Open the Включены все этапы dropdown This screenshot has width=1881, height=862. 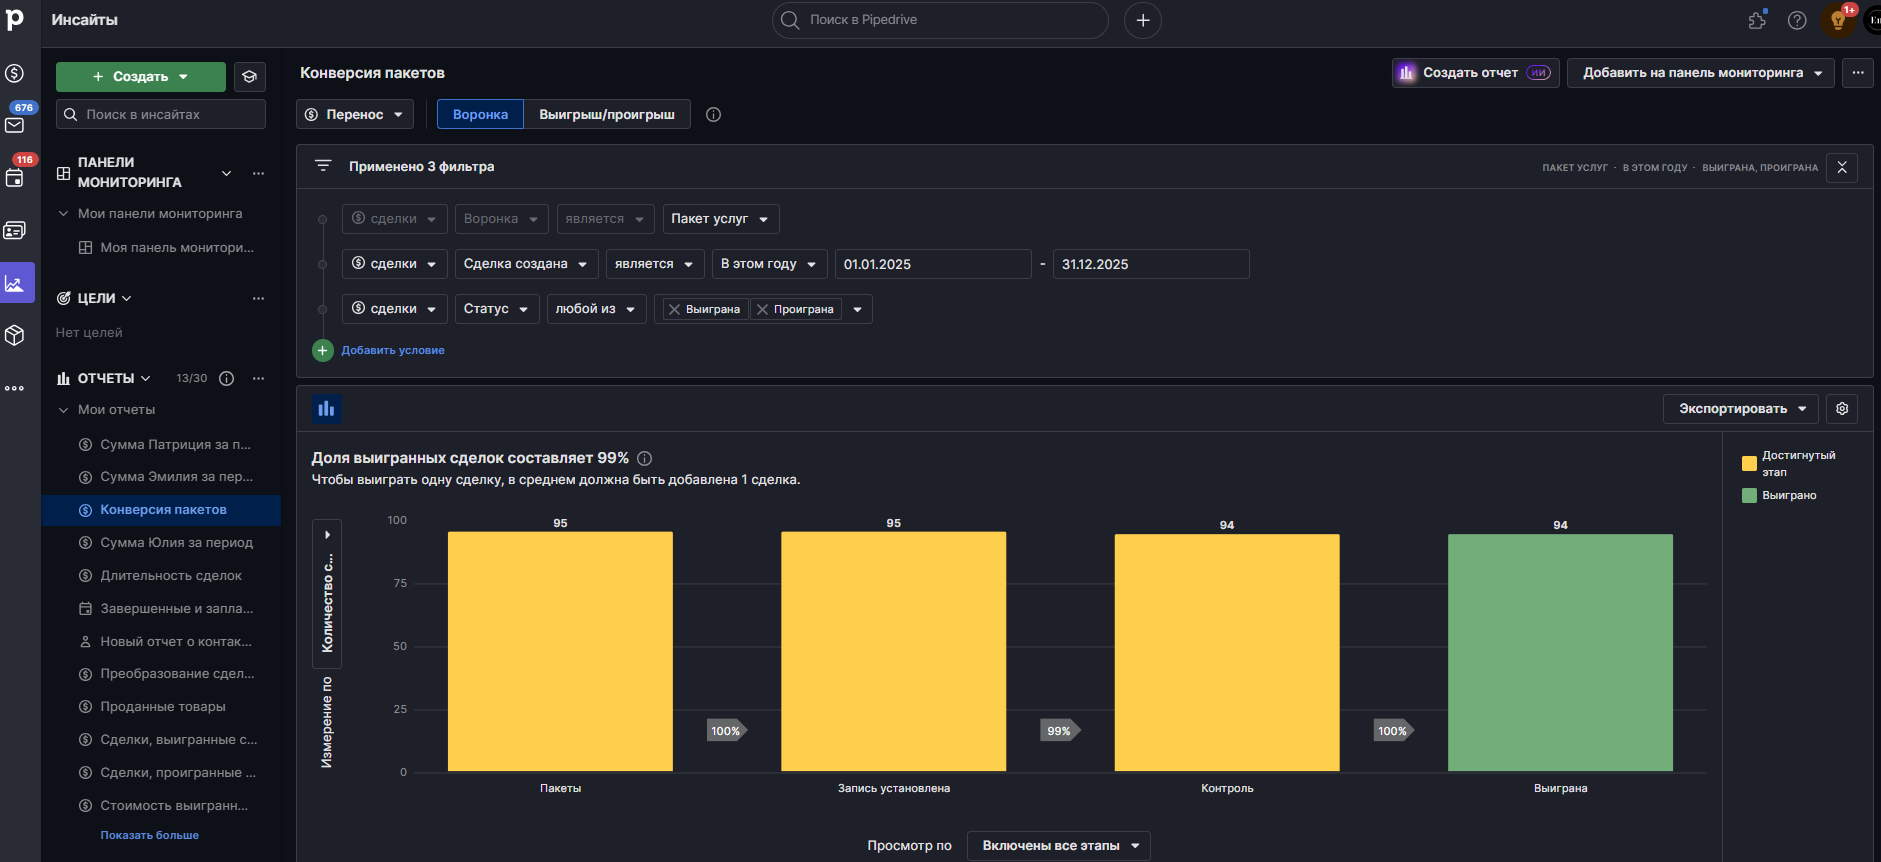click(x=1059, y=846)
